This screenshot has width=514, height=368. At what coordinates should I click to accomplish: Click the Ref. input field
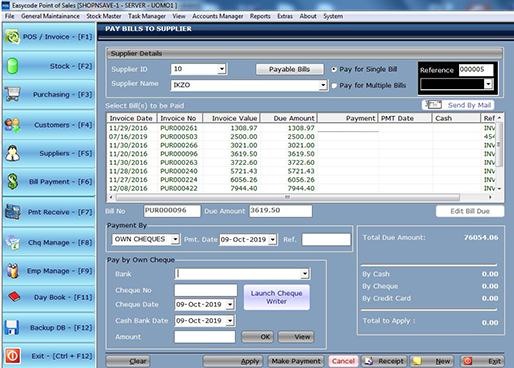click(x=326, y=239)
